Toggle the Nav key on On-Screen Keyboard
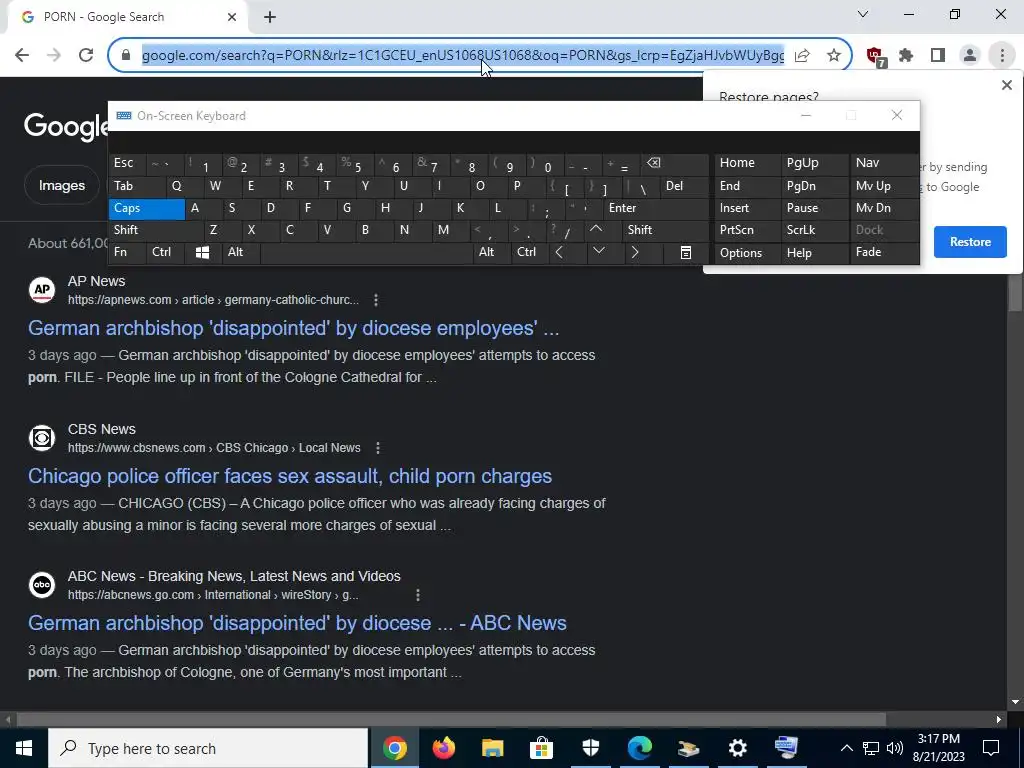Image resolution: width=1024 pixels, height=768 pixels. tap(884, 164)
